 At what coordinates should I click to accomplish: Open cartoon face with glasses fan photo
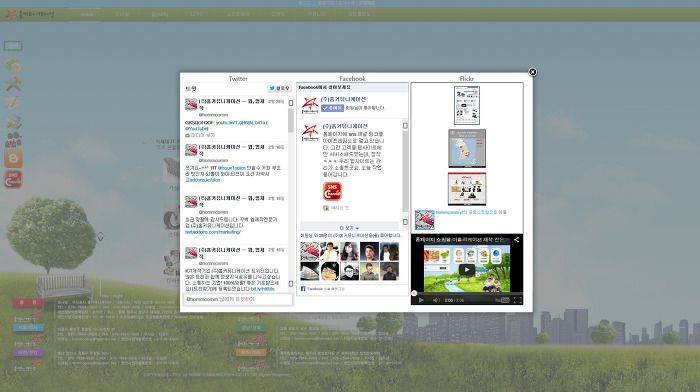[329, 271]
